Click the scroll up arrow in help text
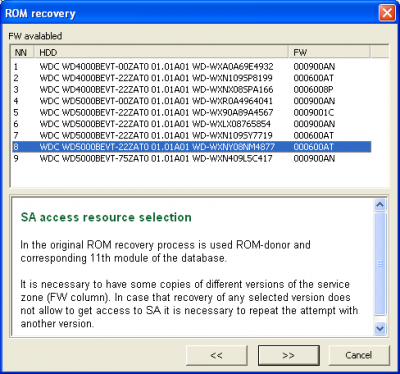This screenshot has height=374, width=400. (380, 205)
